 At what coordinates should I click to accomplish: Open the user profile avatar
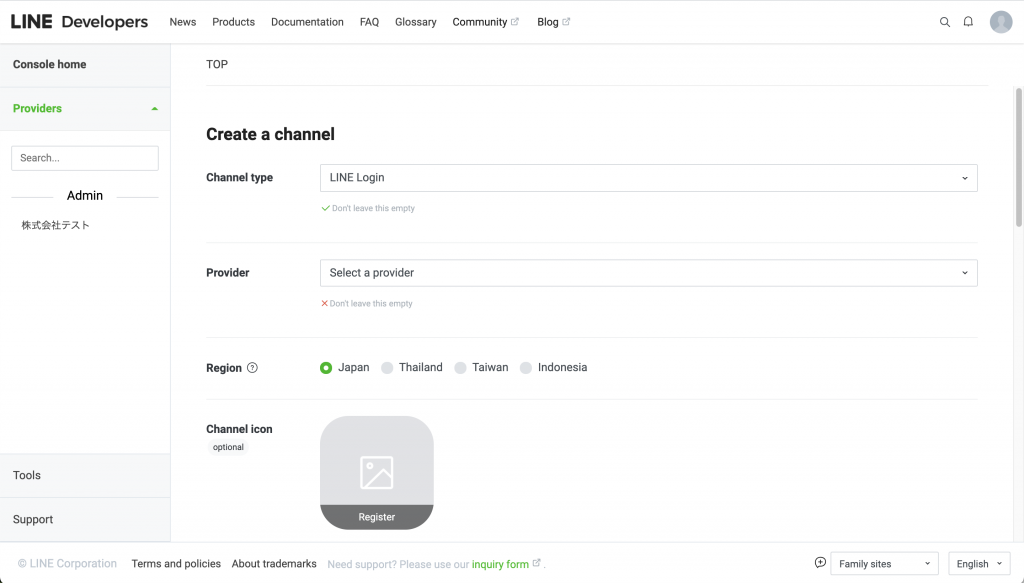[1000, 22]
